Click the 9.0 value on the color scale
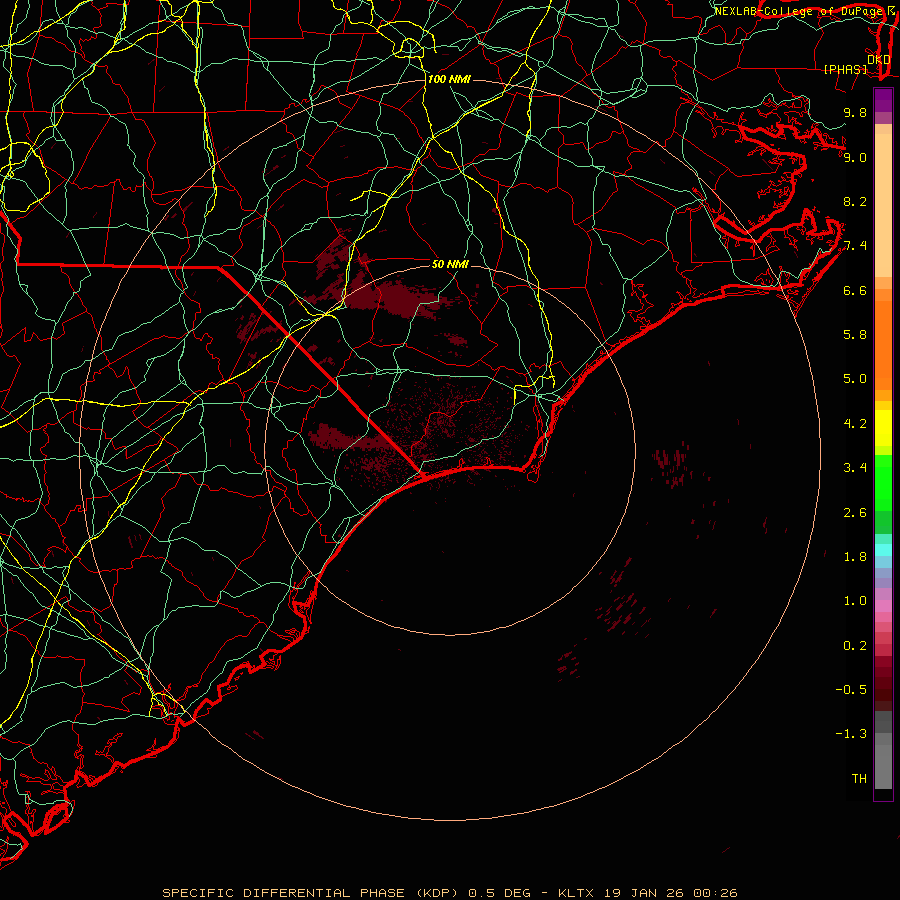 coord(855,157)
